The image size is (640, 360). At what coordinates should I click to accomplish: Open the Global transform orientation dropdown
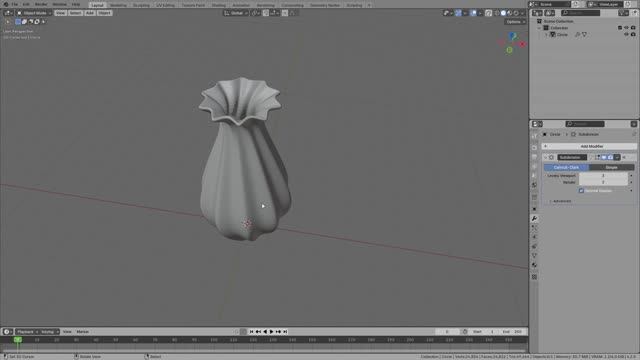tap(236, 13)
